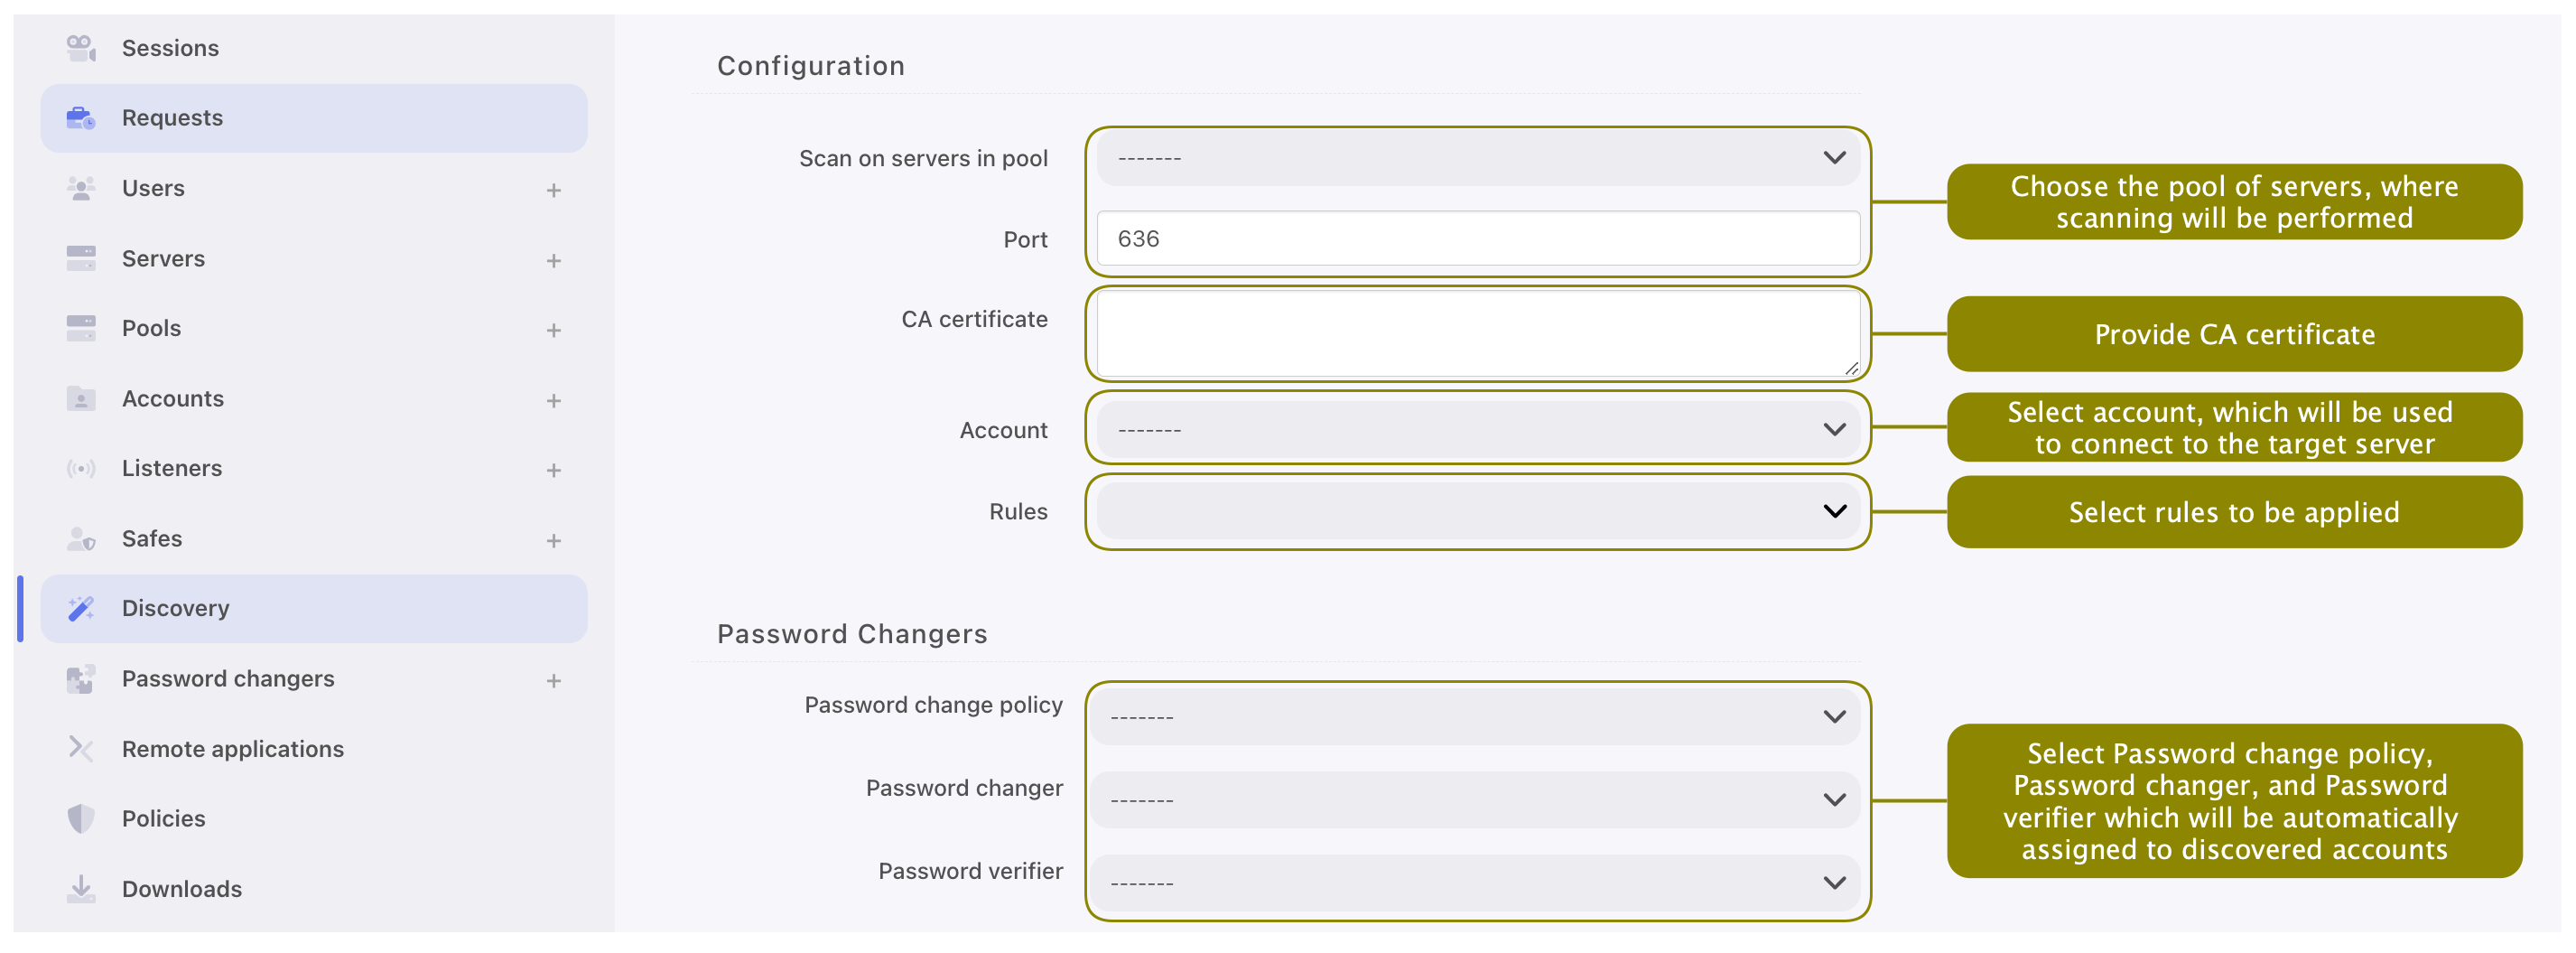Add new password changer via plus
Viewport: 2576px width, 953px height.
554,680
